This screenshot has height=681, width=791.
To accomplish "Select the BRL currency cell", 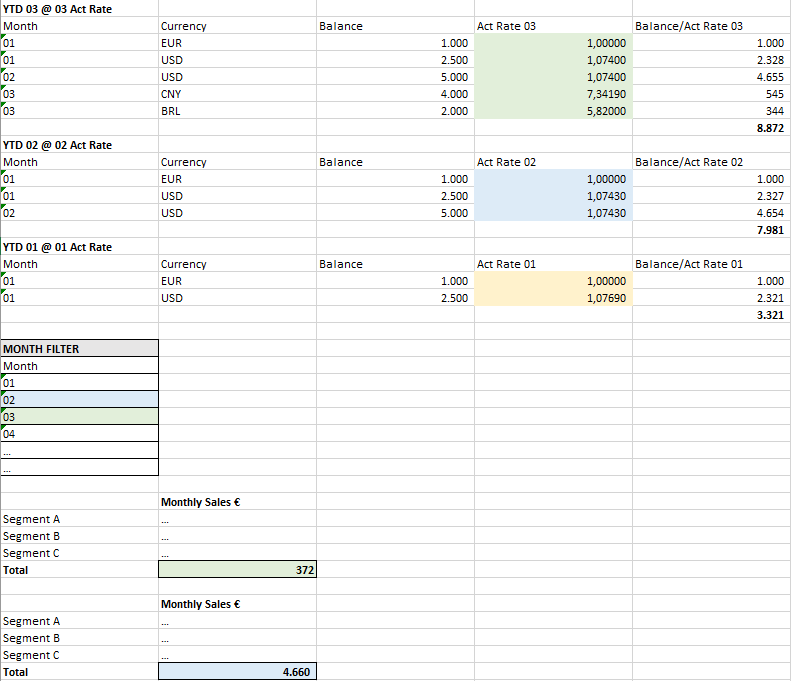I will pos(238,111).
